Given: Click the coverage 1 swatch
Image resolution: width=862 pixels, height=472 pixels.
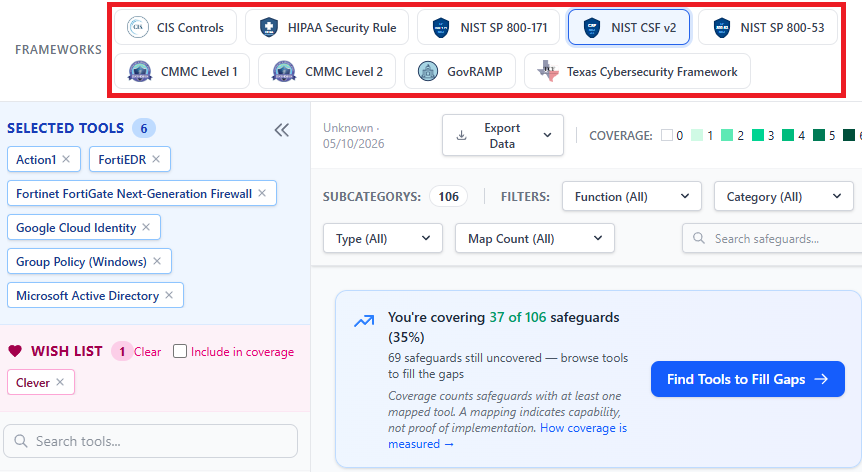Looking at the screenshot, I should (x=697, y=135).
